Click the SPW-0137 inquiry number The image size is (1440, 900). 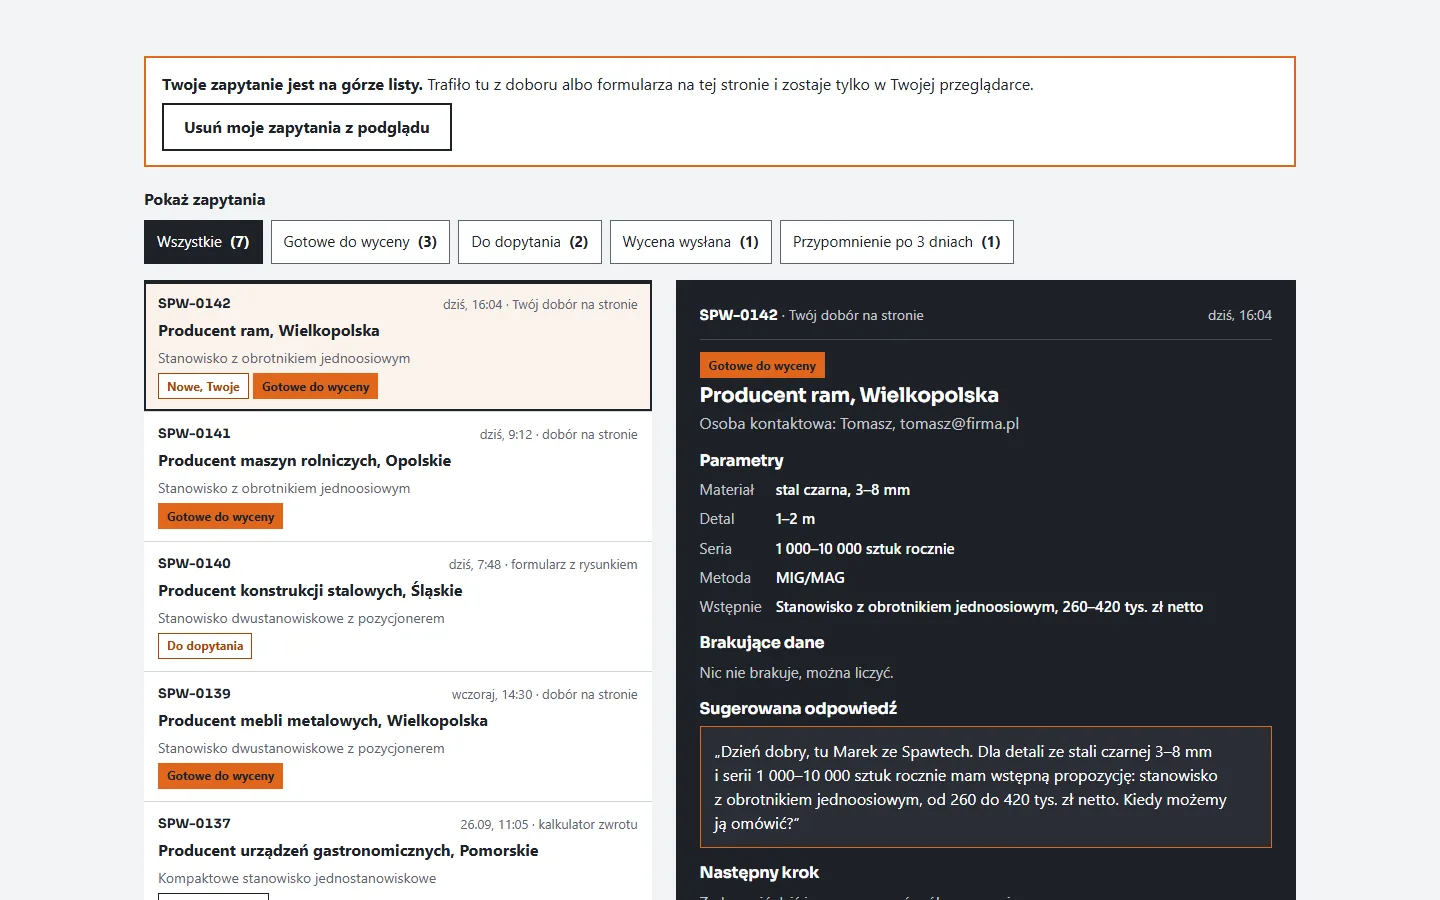(194, 823)
